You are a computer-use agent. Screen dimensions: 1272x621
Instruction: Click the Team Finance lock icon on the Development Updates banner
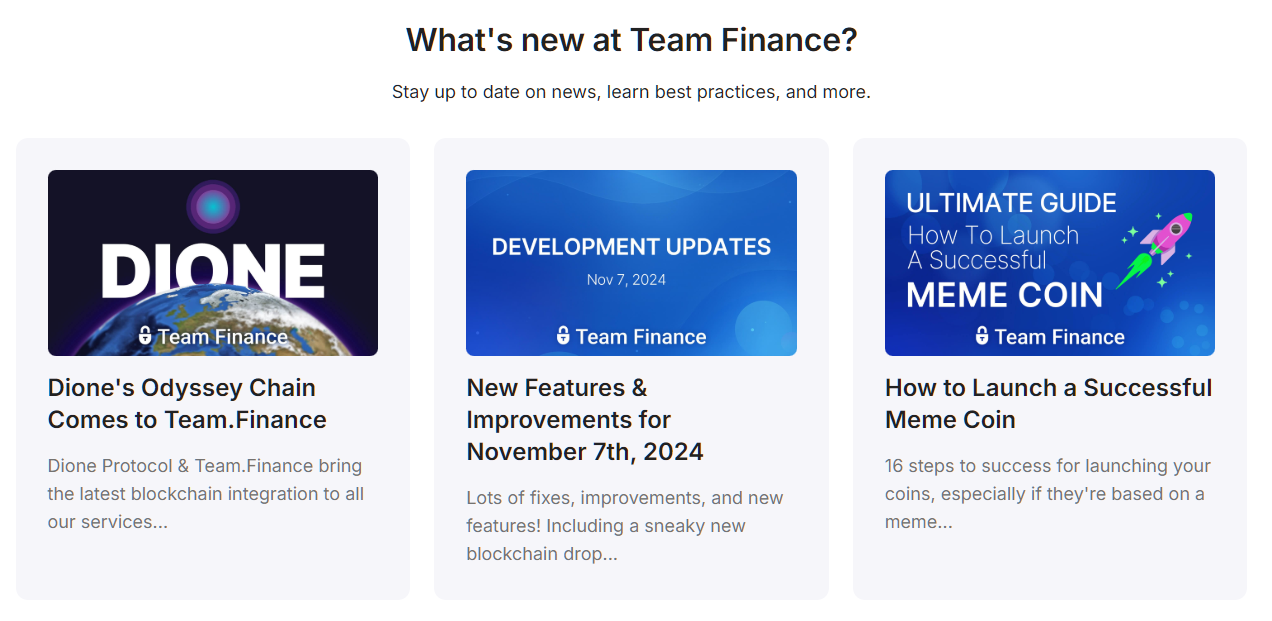(x=563, y=337)
